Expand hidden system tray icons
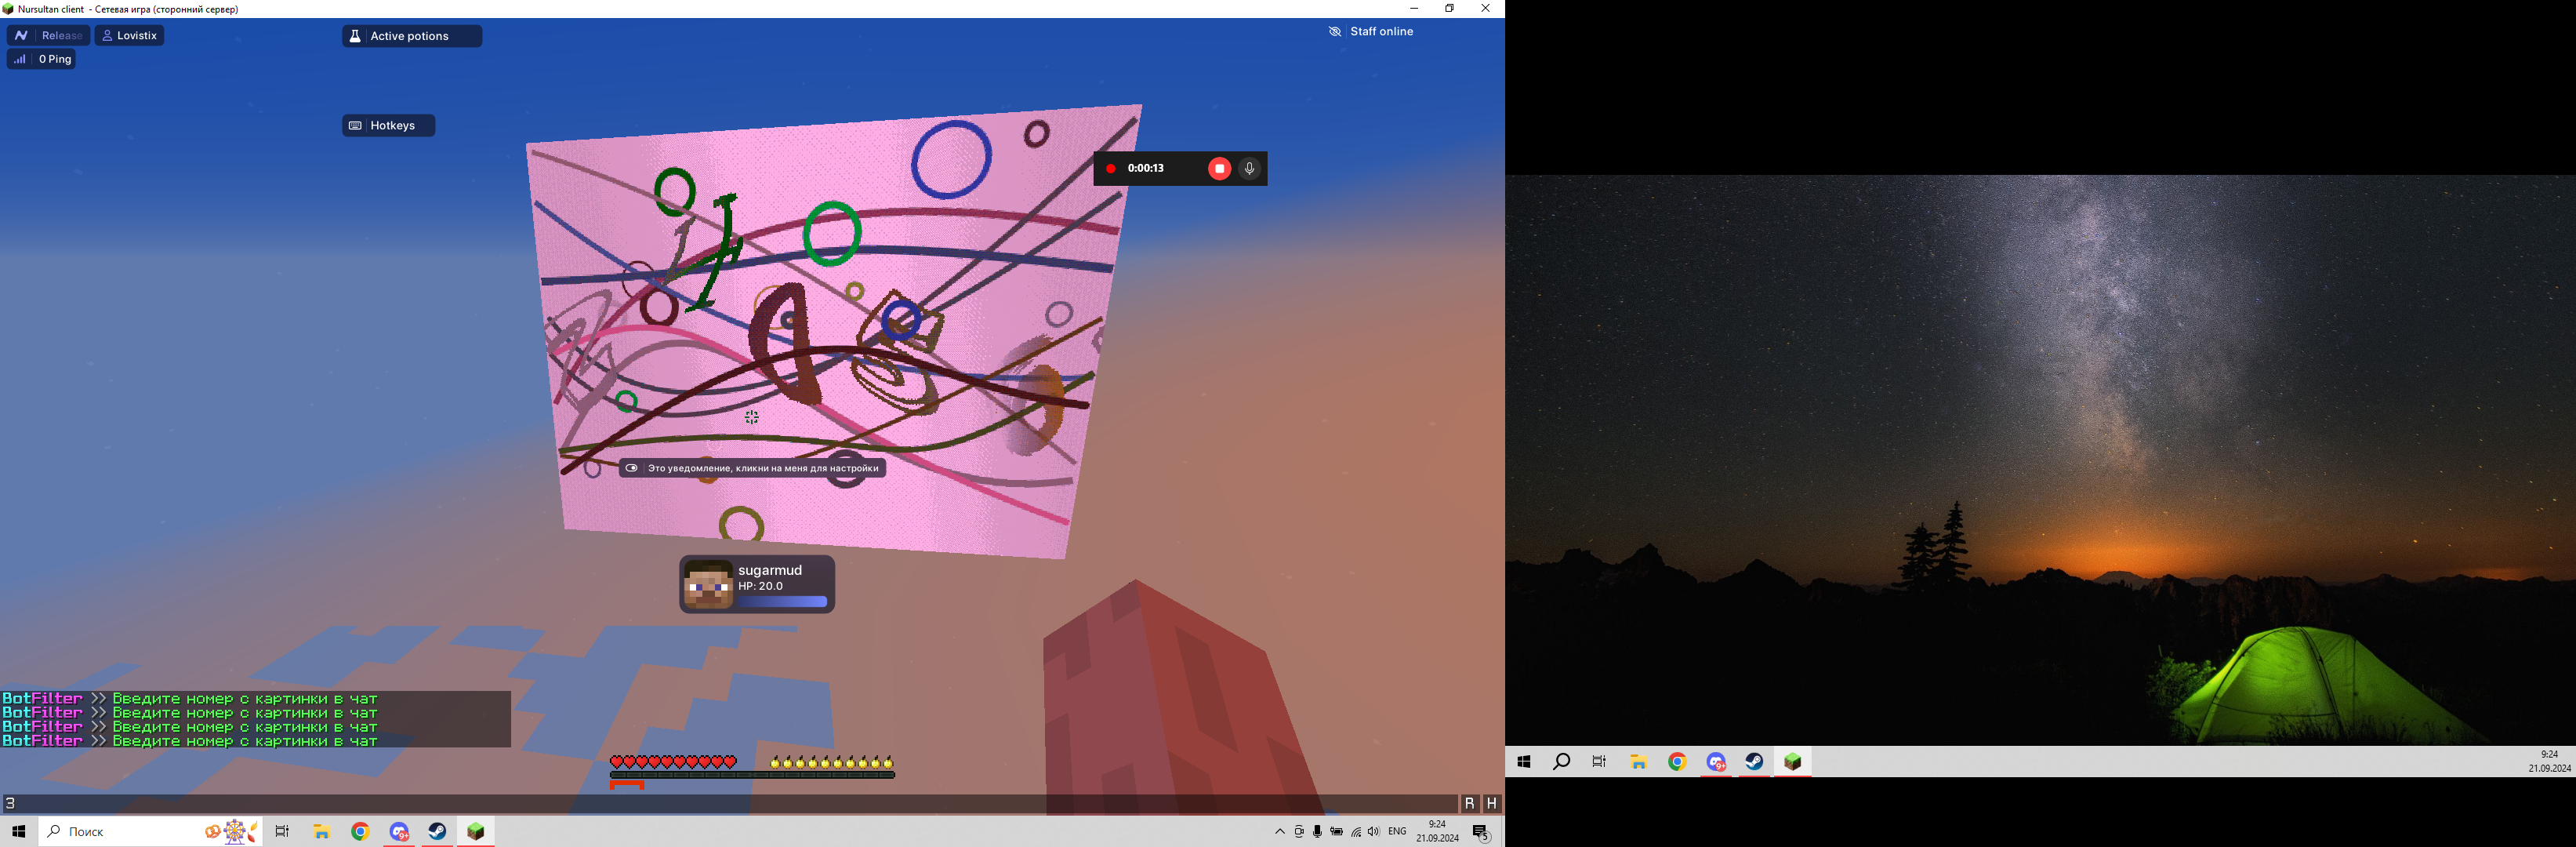Viewport: 2576px width, 847px height. point(1279,832)
